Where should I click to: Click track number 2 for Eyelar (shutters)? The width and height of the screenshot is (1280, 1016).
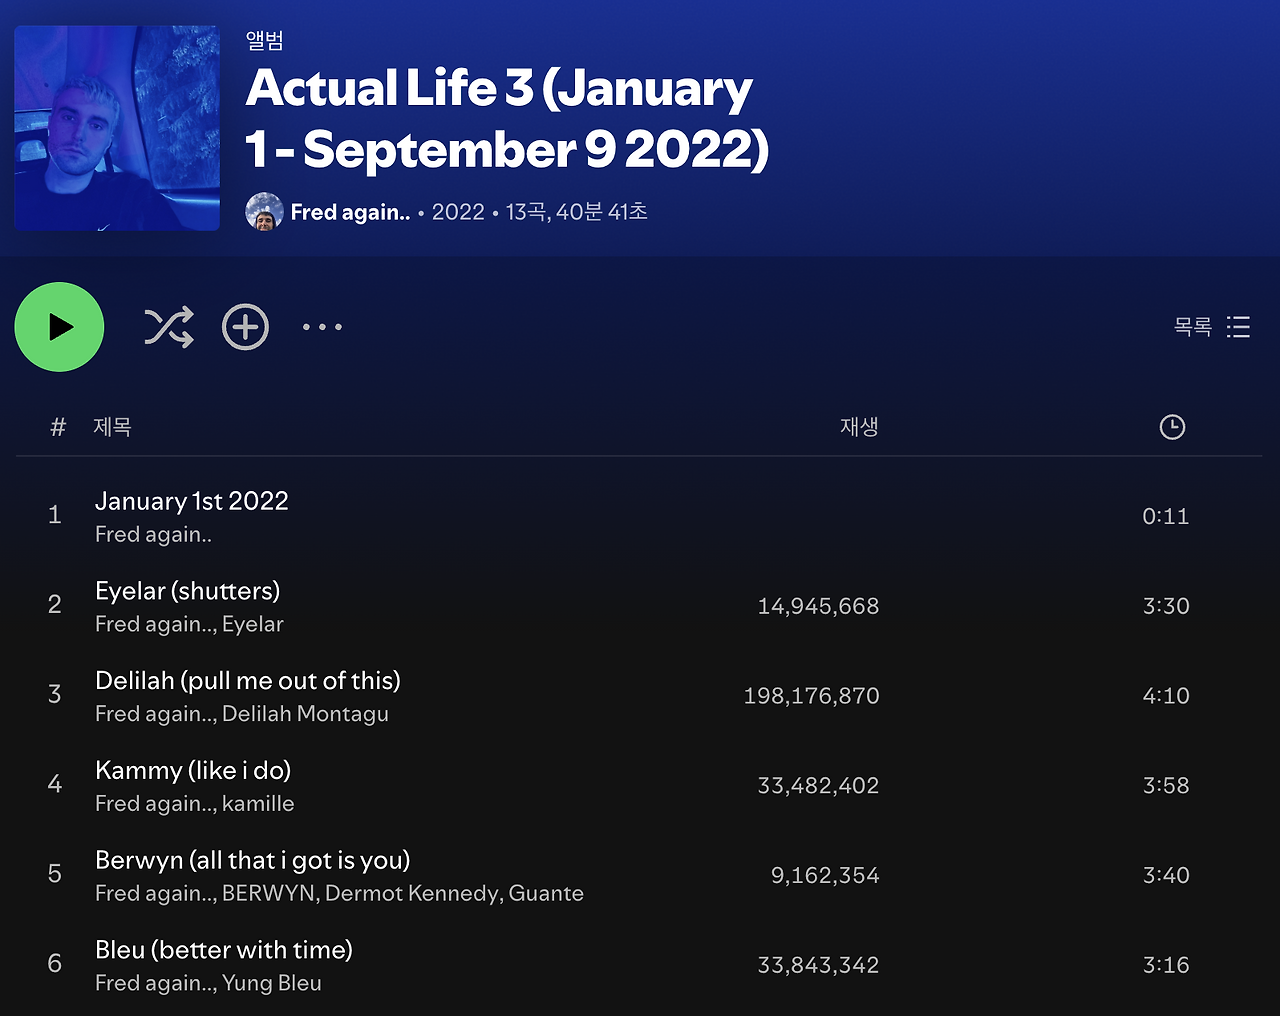coord(55,605)
